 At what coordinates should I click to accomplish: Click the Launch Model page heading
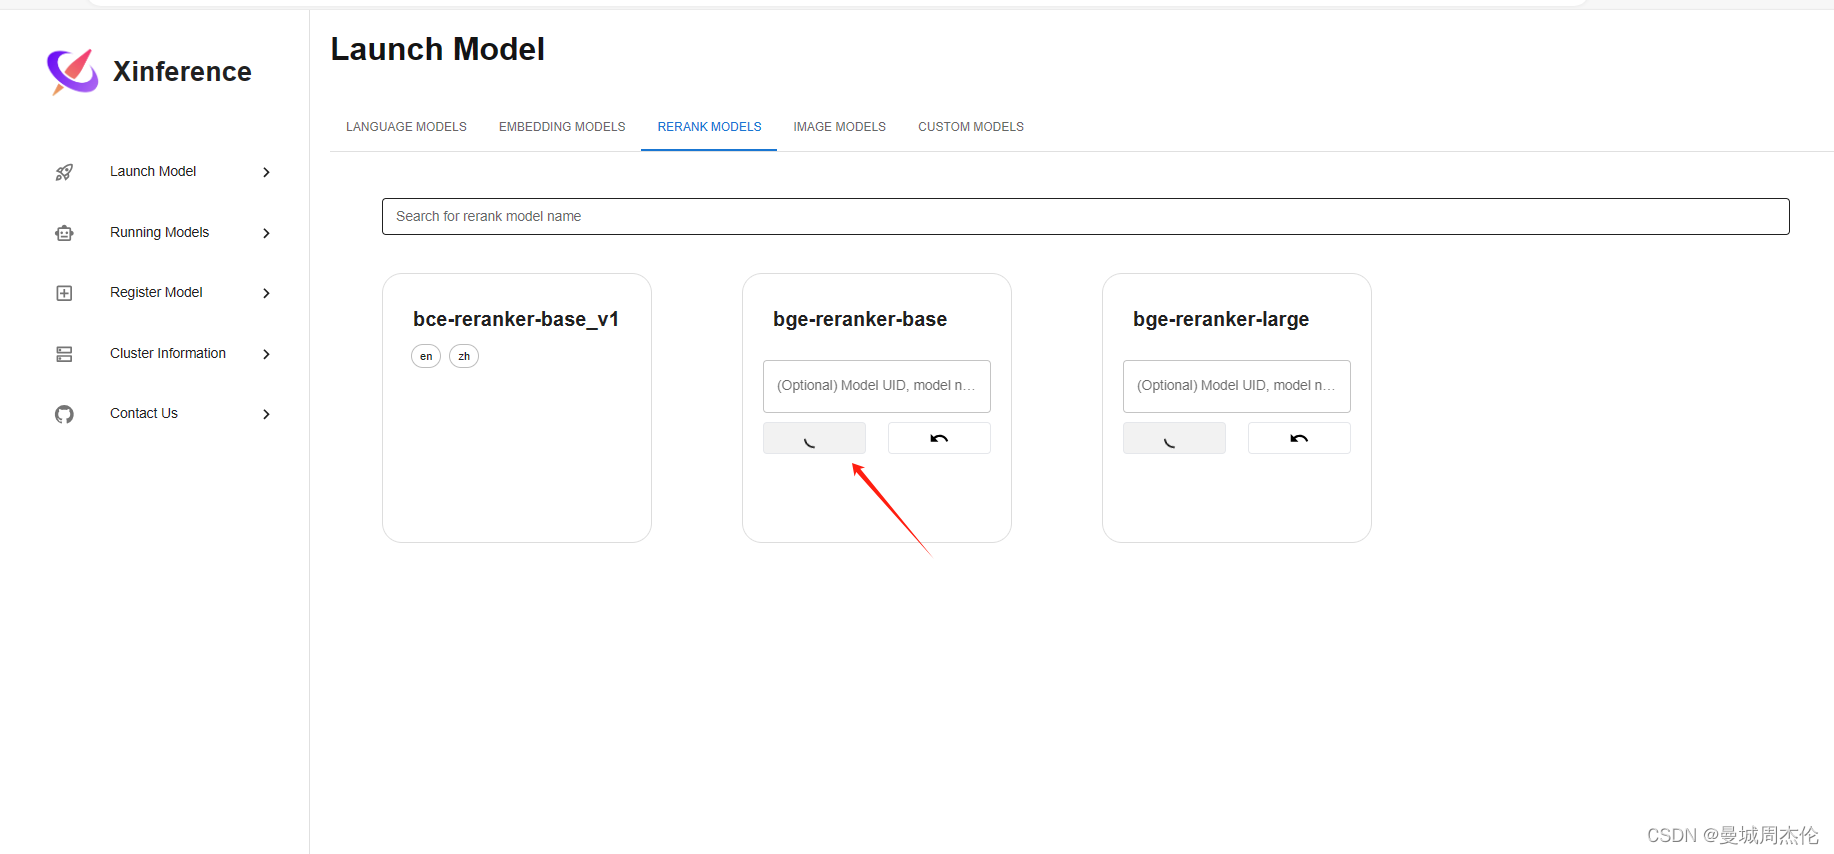coord(438,49)
